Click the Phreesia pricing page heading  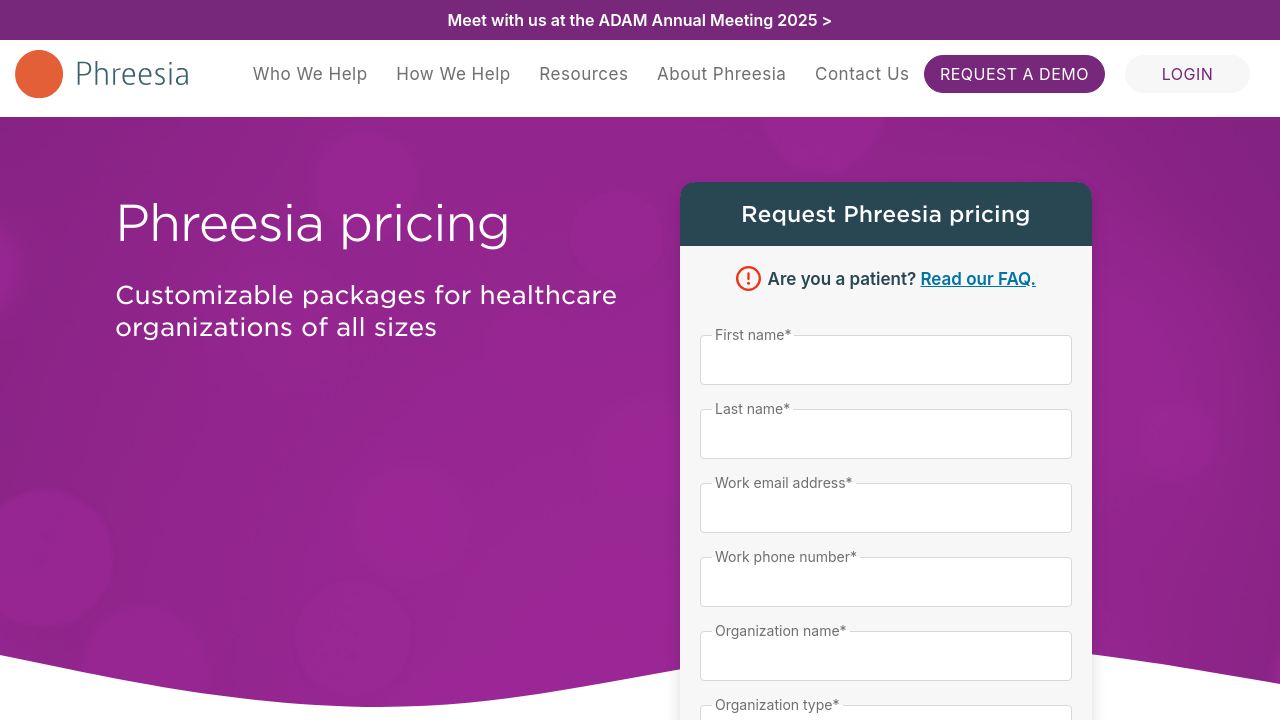312,223
